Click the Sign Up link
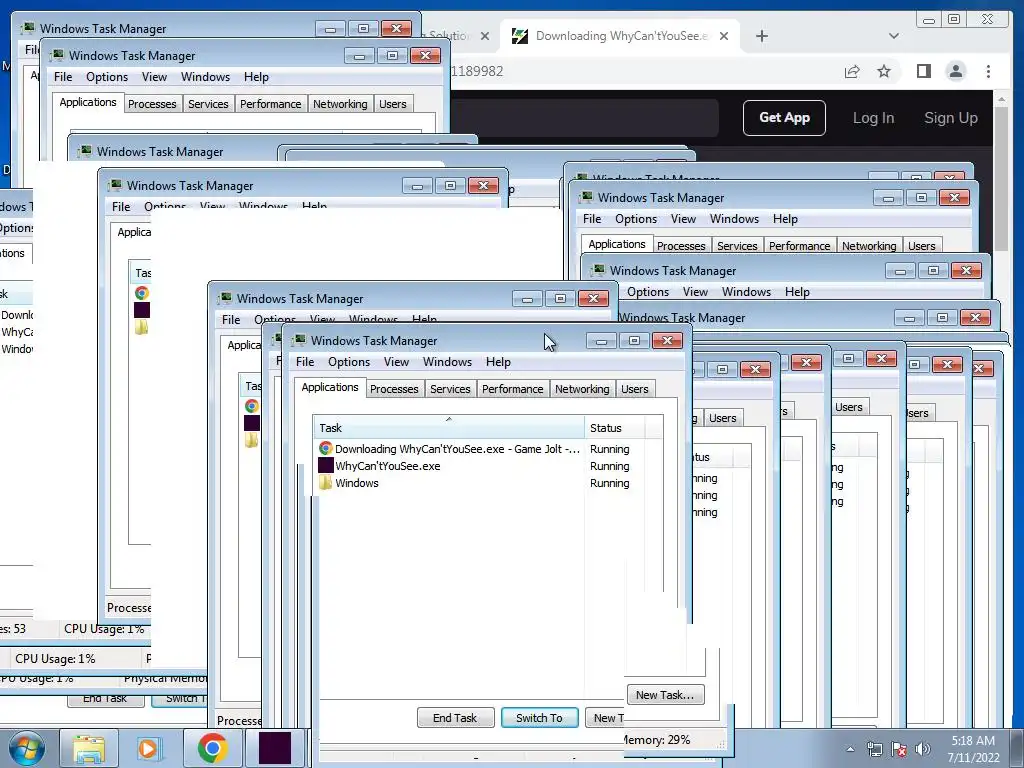Screen dimensions: 1024x768 951,118
